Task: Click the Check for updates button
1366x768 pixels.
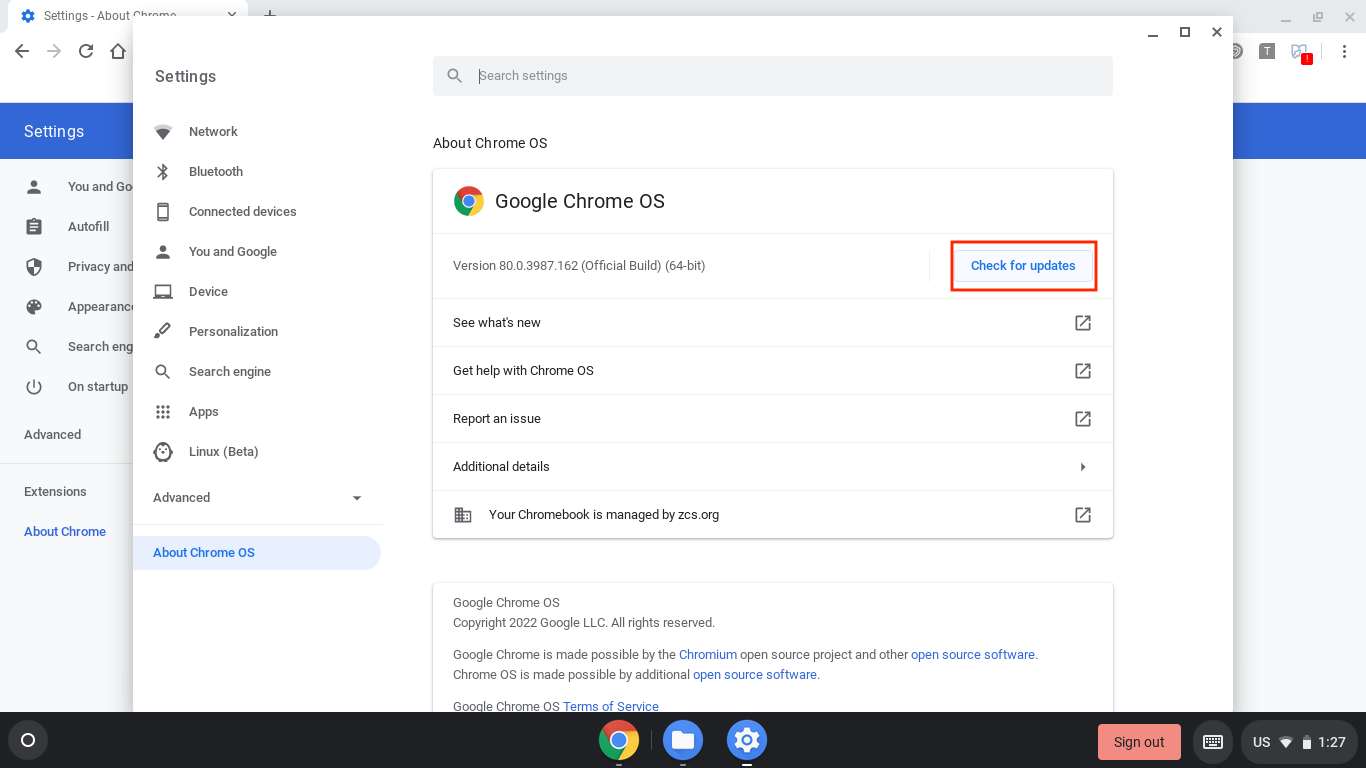Action: [x=1023, y=266]
